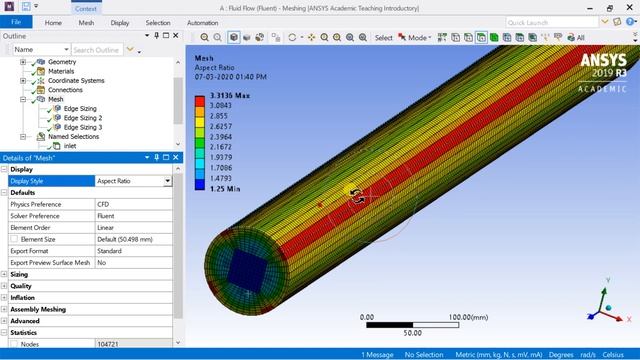Open the File tab
Image resolution: width=640 pixels, height=360 pixels.
pos(16,22)
